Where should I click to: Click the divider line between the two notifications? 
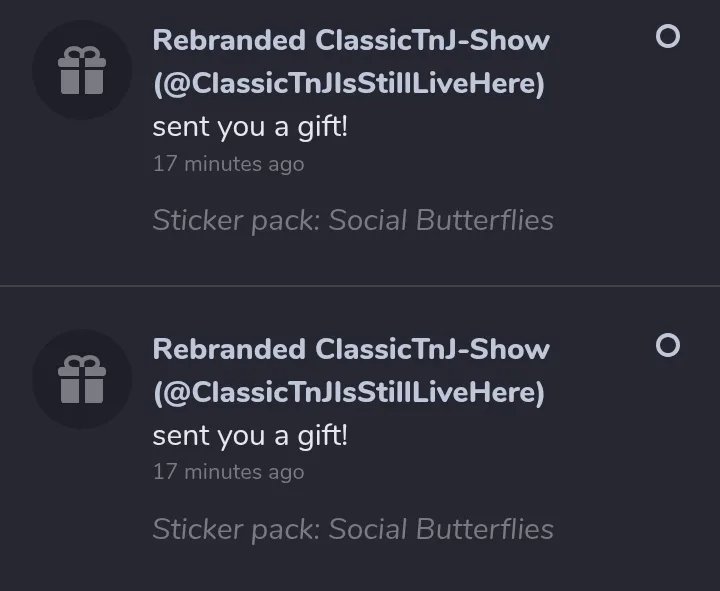360,286
